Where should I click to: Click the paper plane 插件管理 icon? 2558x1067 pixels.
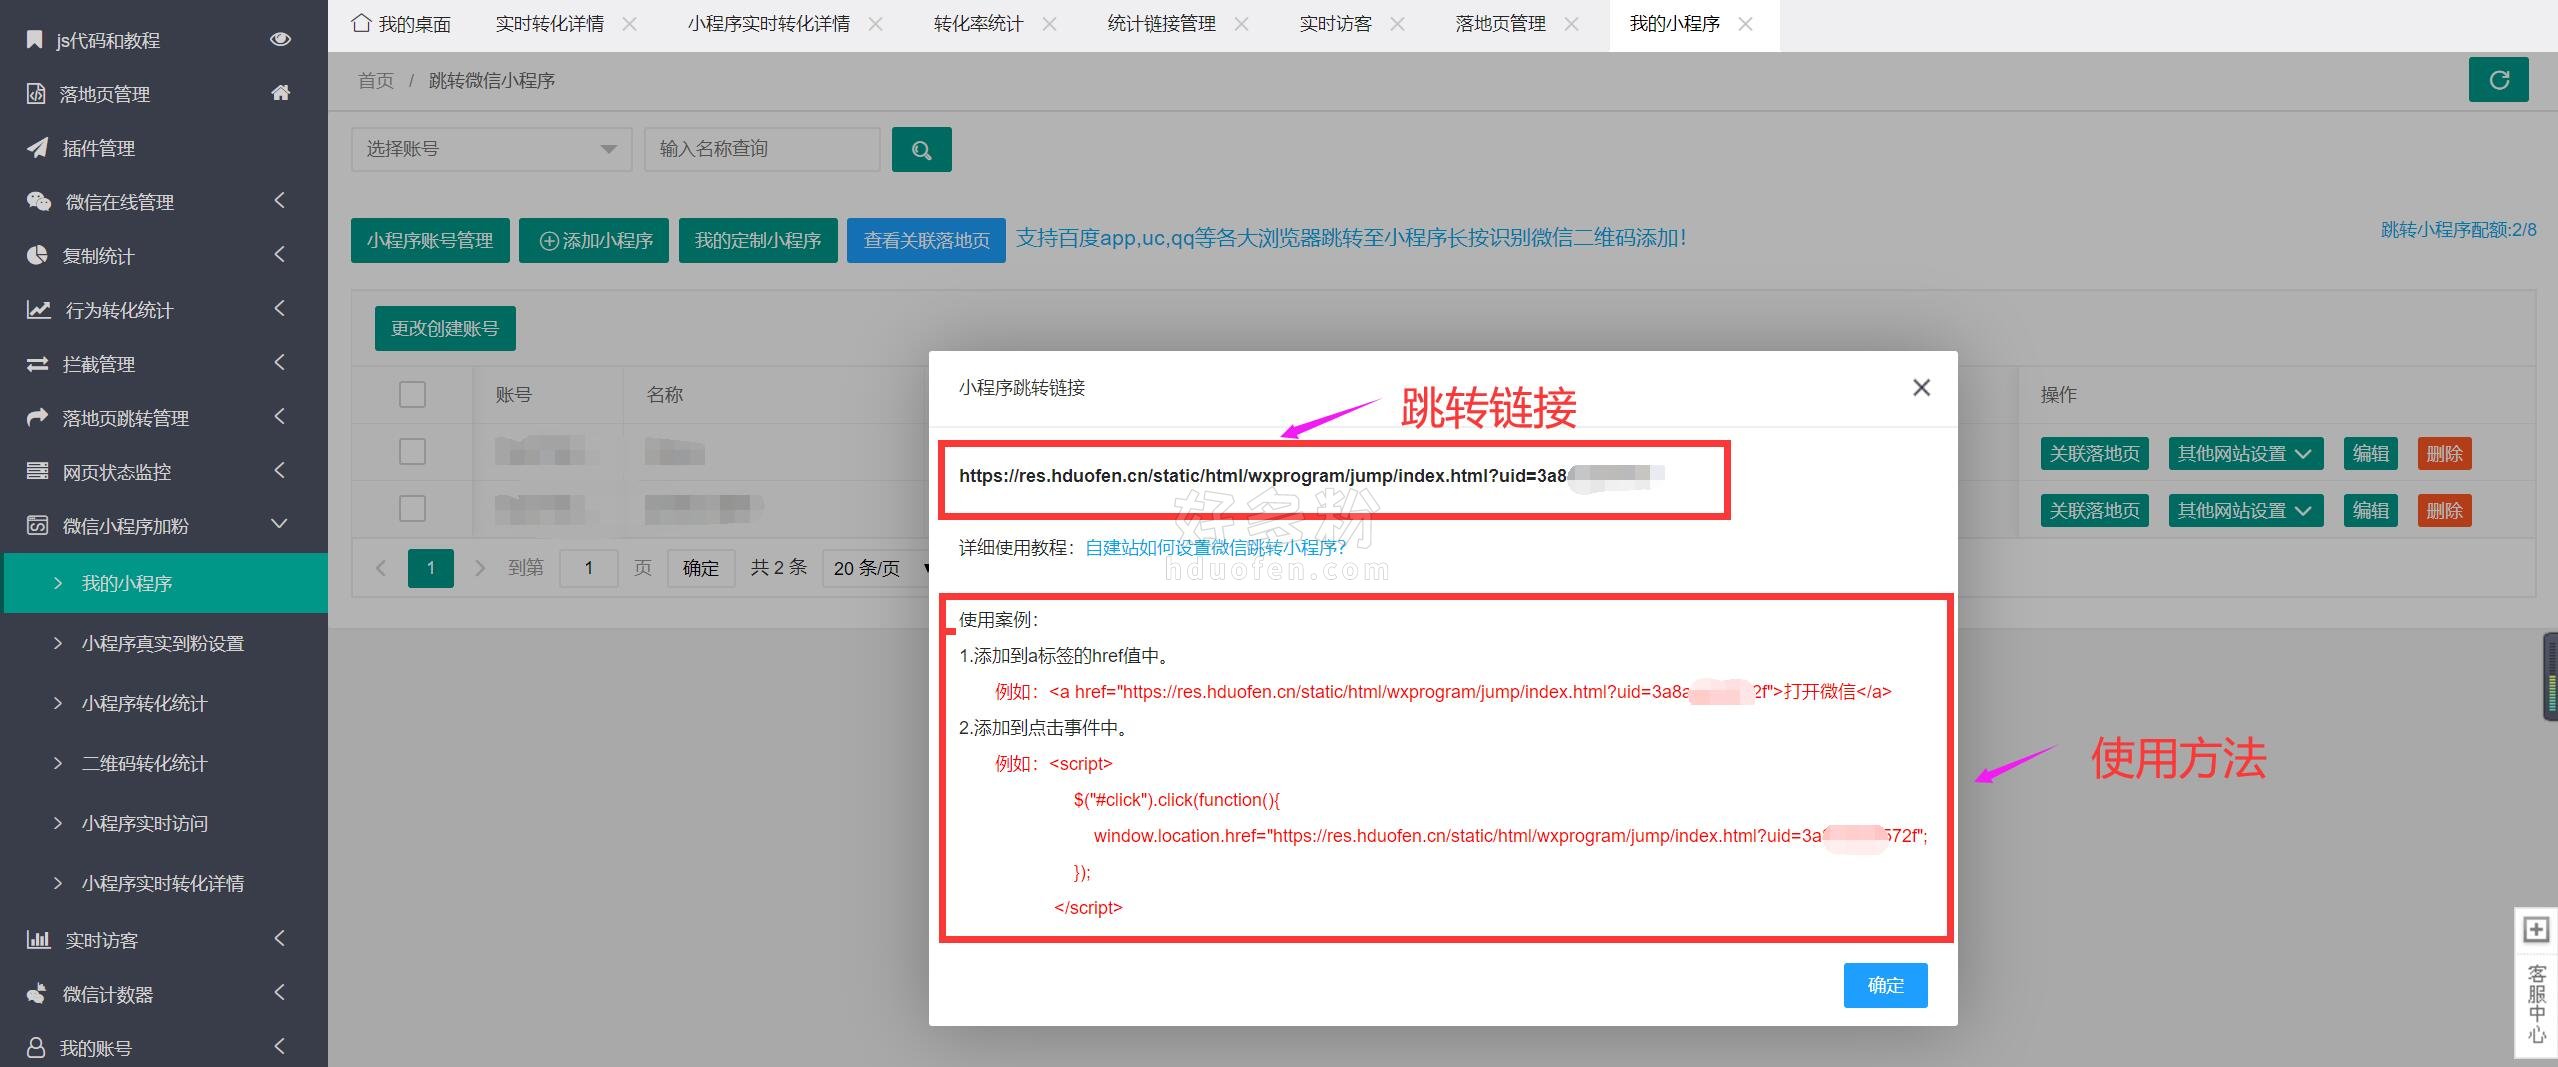(x=37, y=148)
